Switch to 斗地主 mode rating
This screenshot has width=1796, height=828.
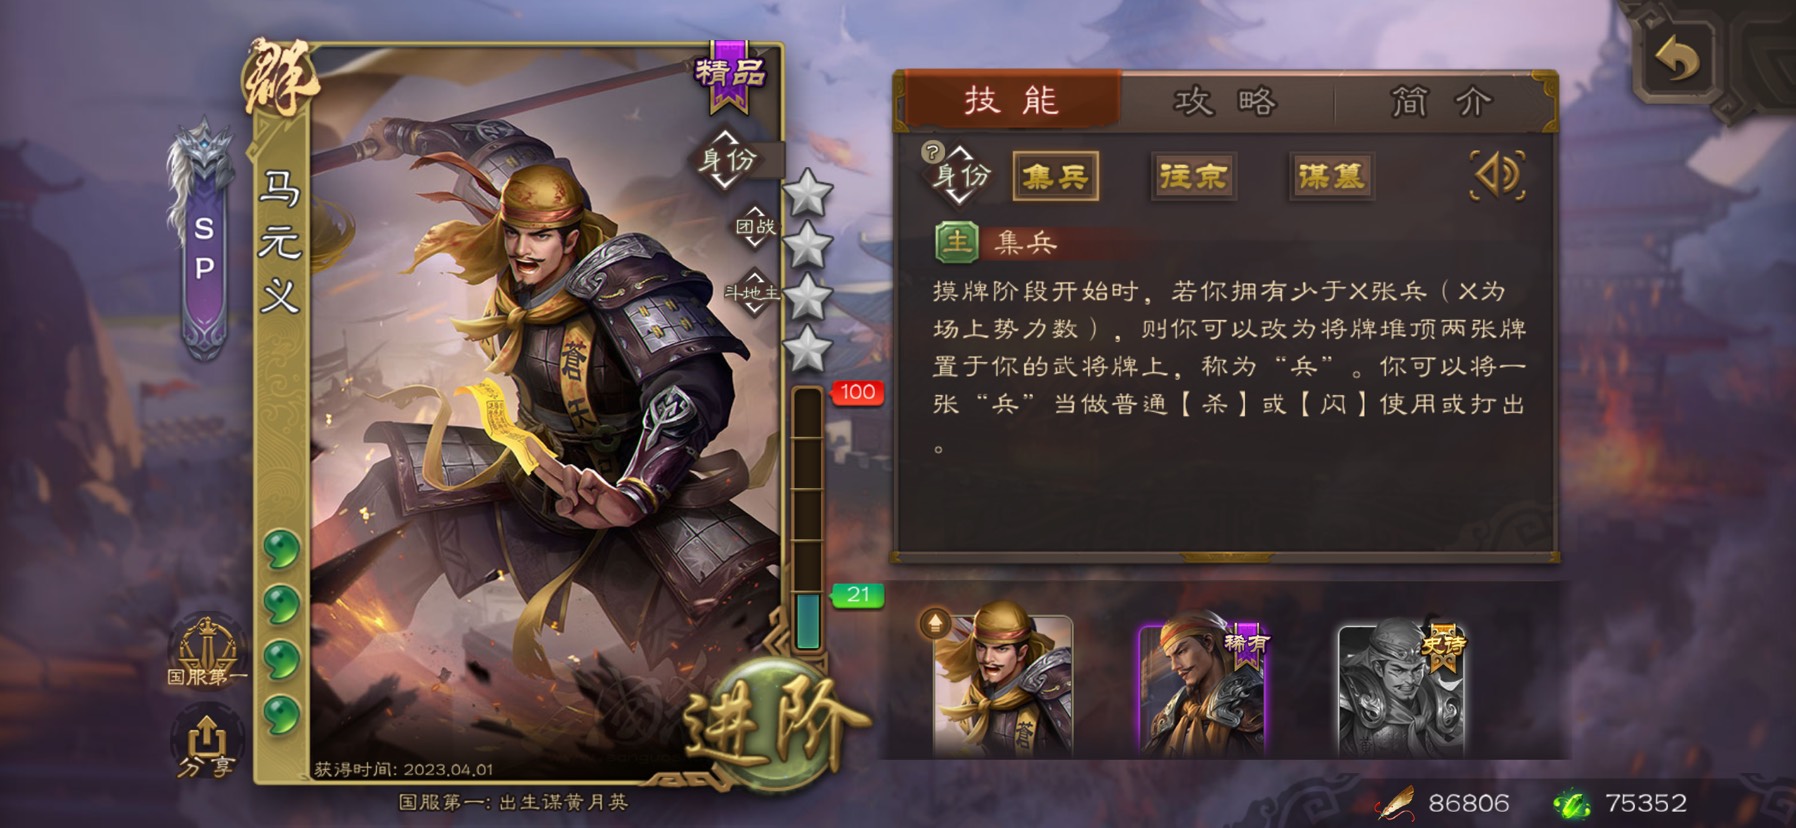753,293
